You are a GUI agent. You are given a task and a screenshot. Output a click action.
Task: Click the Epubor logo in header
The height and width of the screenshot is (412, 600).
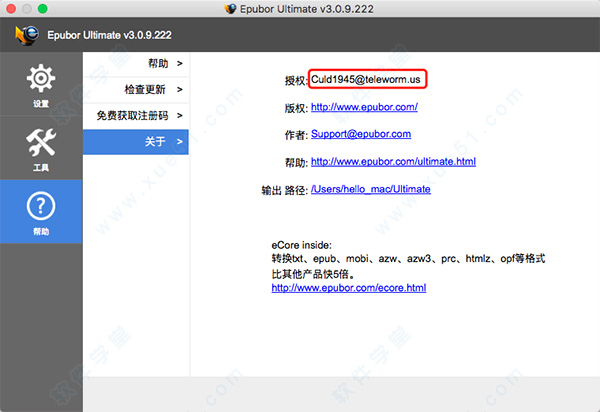(26, 35)
